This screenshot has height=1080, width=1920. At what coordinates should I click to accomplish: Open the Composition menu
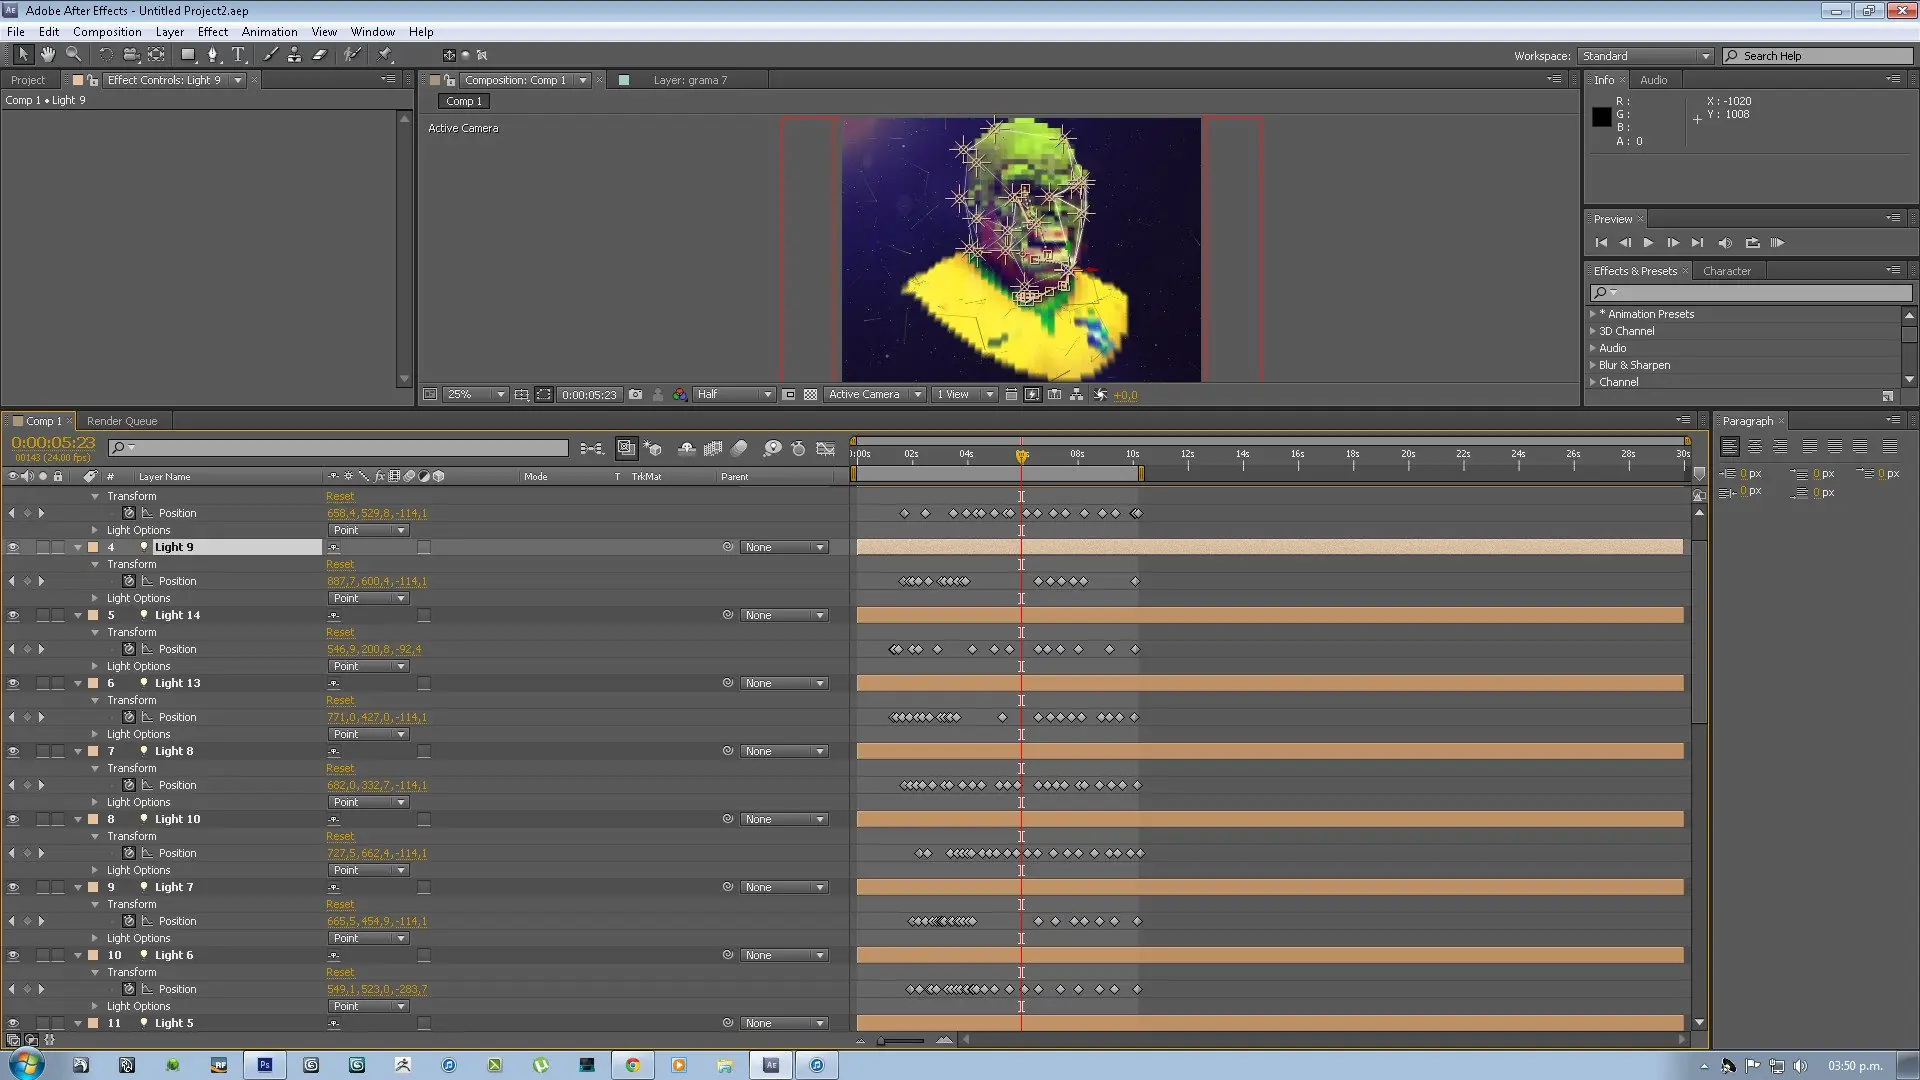[x=107, y=31]
